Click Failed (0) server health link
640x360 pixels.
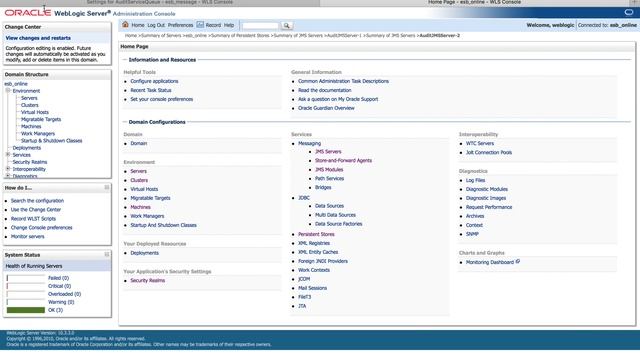(x=58, y=278)
